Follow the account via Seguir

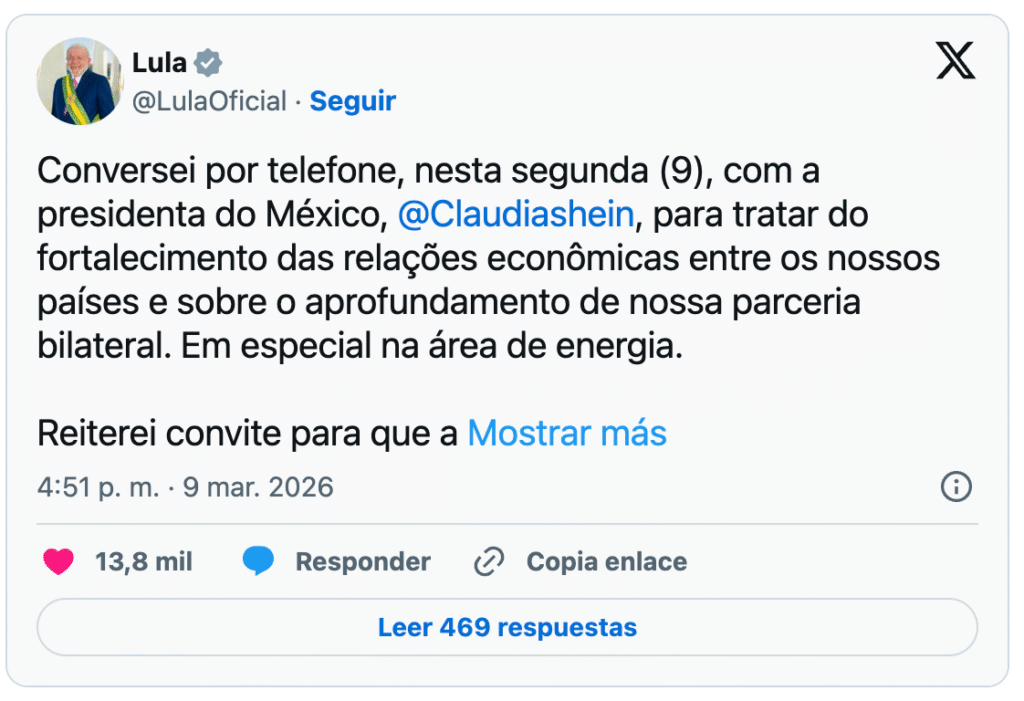pyautogui.click(x=353, y=101)
